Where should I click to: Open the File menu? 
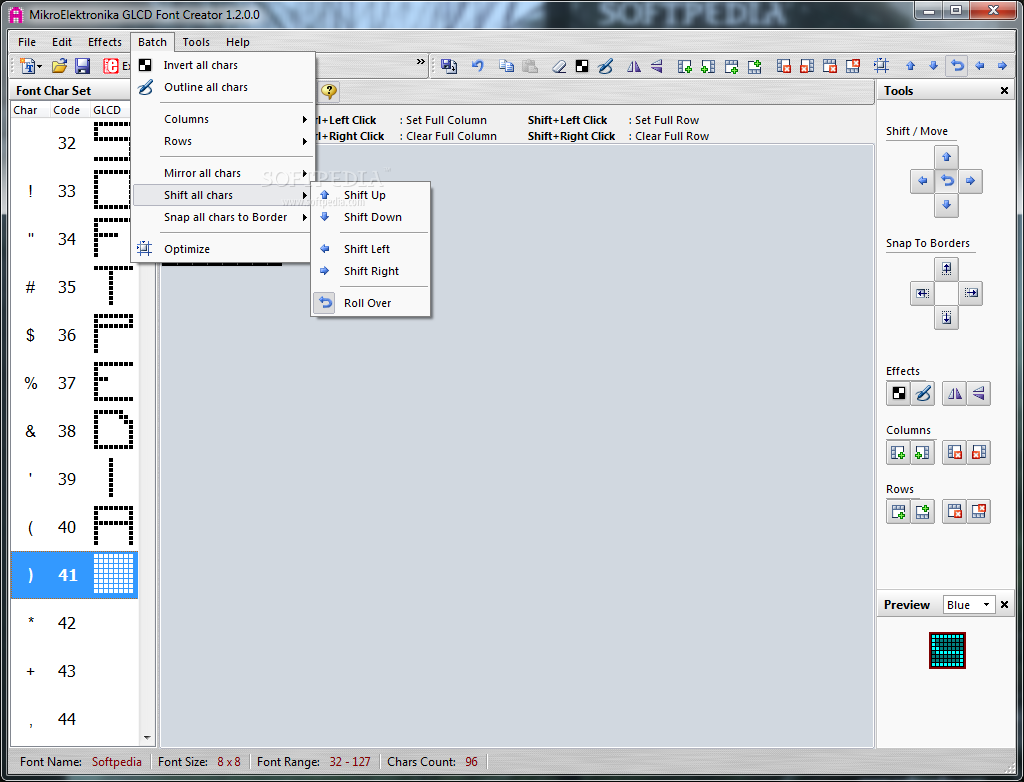(x=27, y=42)
